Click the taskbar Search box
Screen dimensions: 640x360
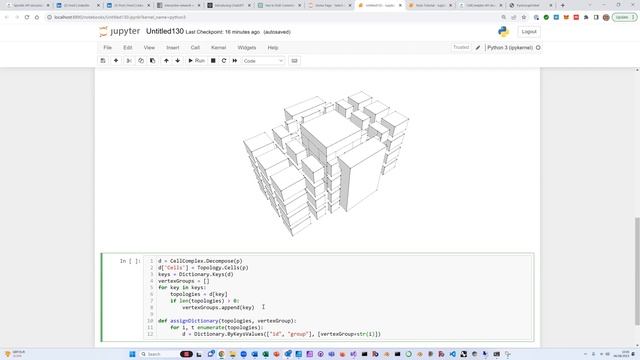pos(158,354)
